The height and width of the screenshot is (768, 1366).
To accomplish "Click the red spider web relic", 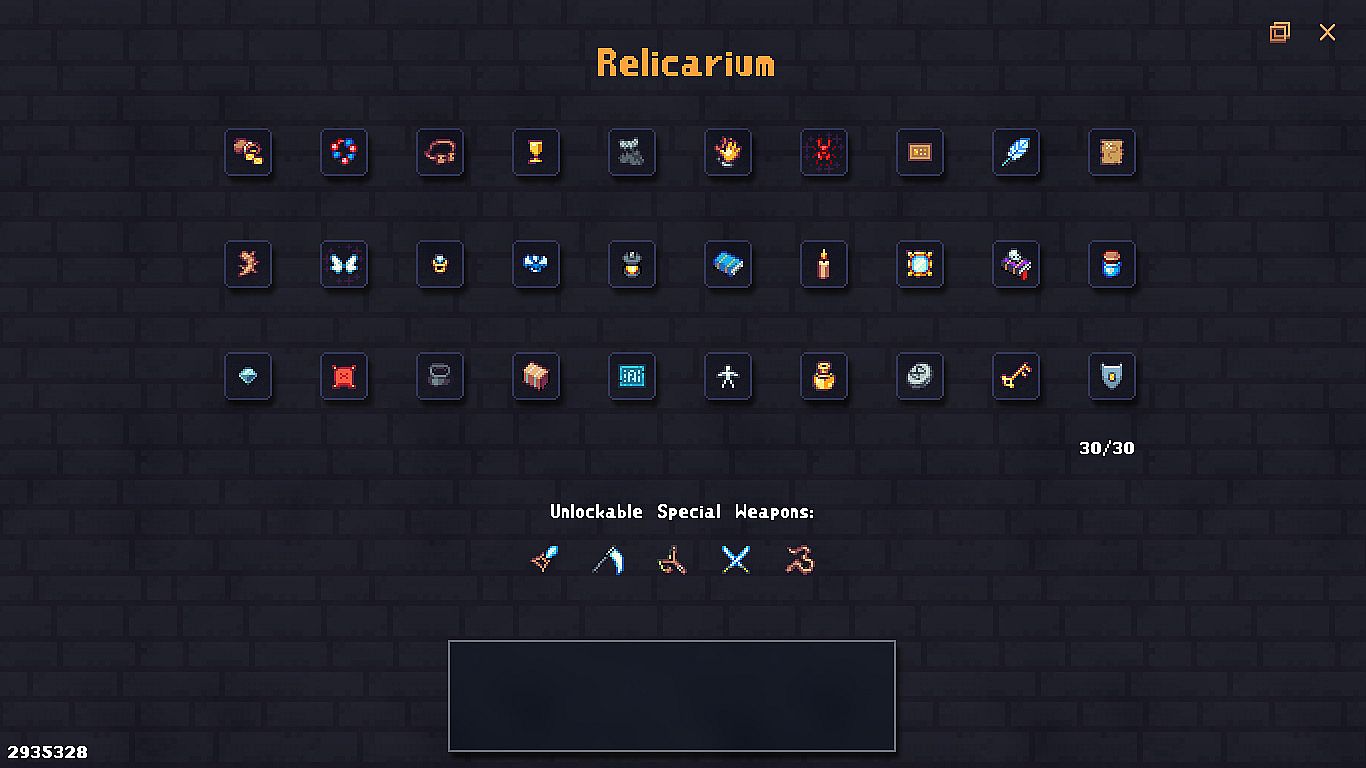I will 824,152.
